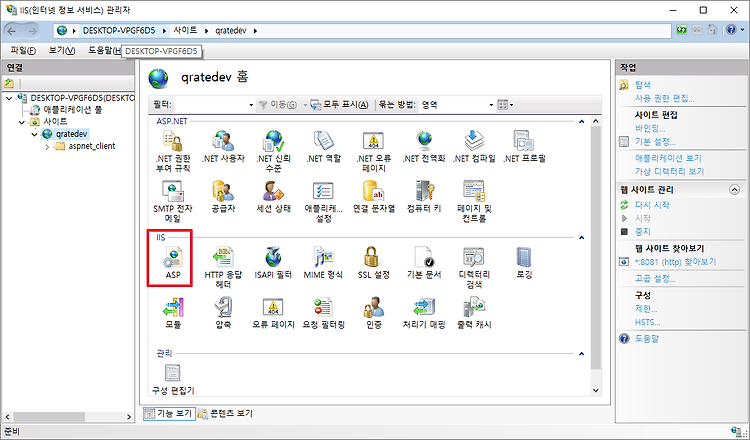Viewport: 750px width, 440px height.
Task: Collapse the ASP.NET section
Action: 582,121
